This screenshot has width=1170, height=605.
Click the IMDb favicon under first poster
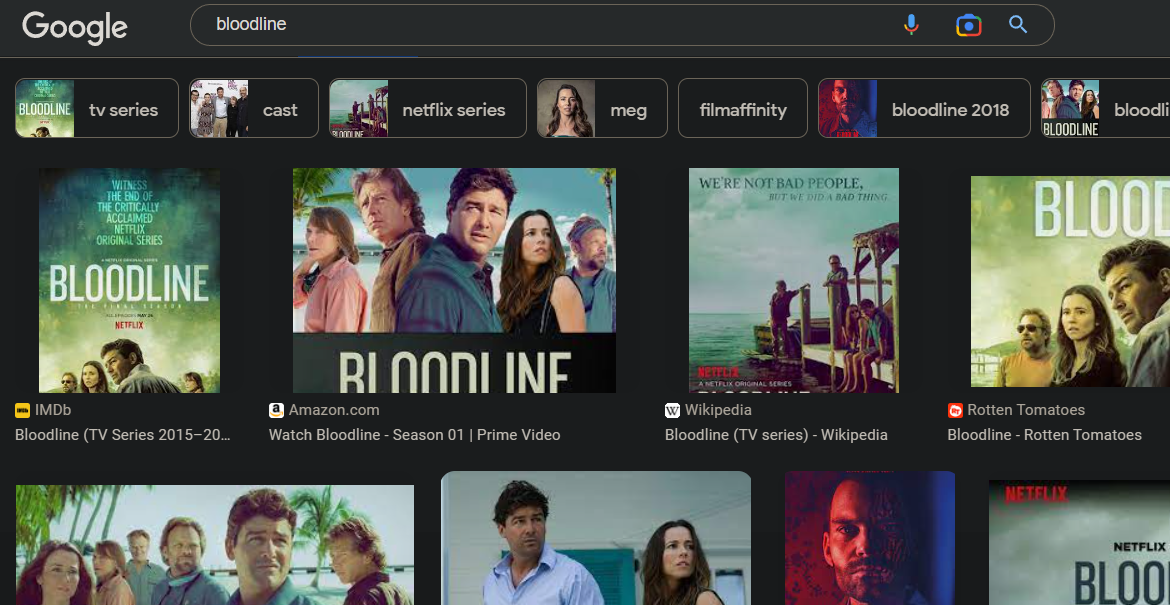pos(22,410)
